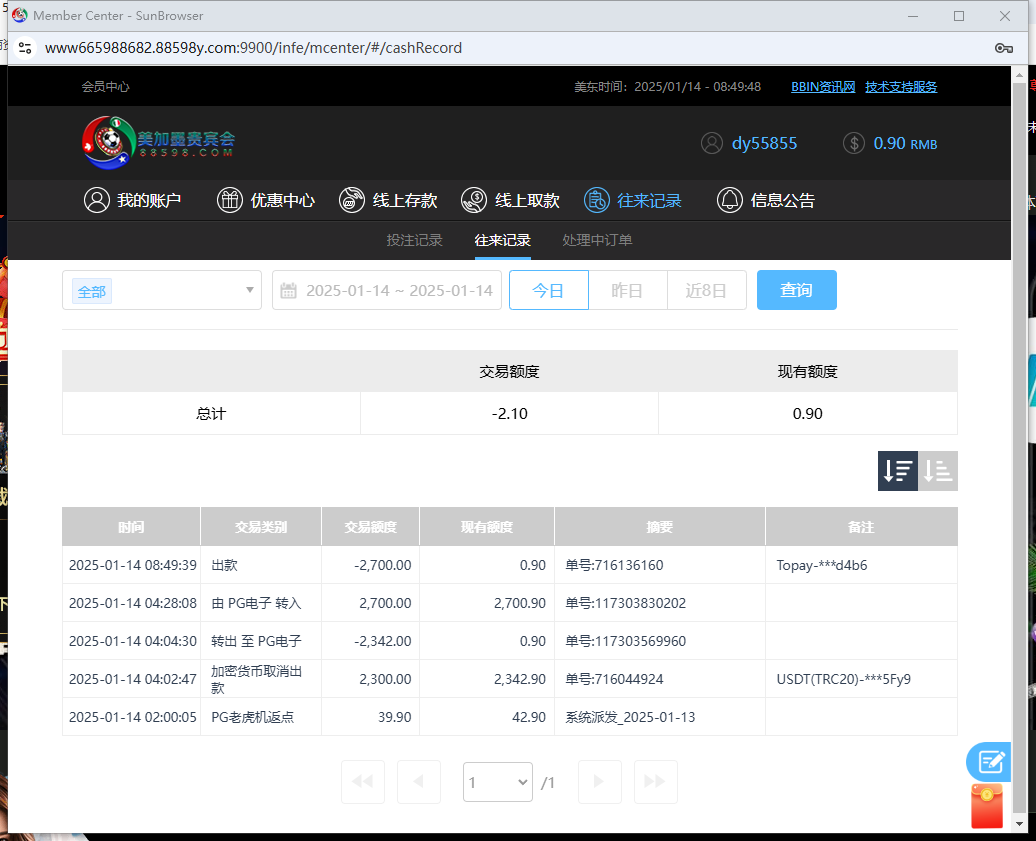Click the 信息公告 announcements bell icon

pos(730,200)
